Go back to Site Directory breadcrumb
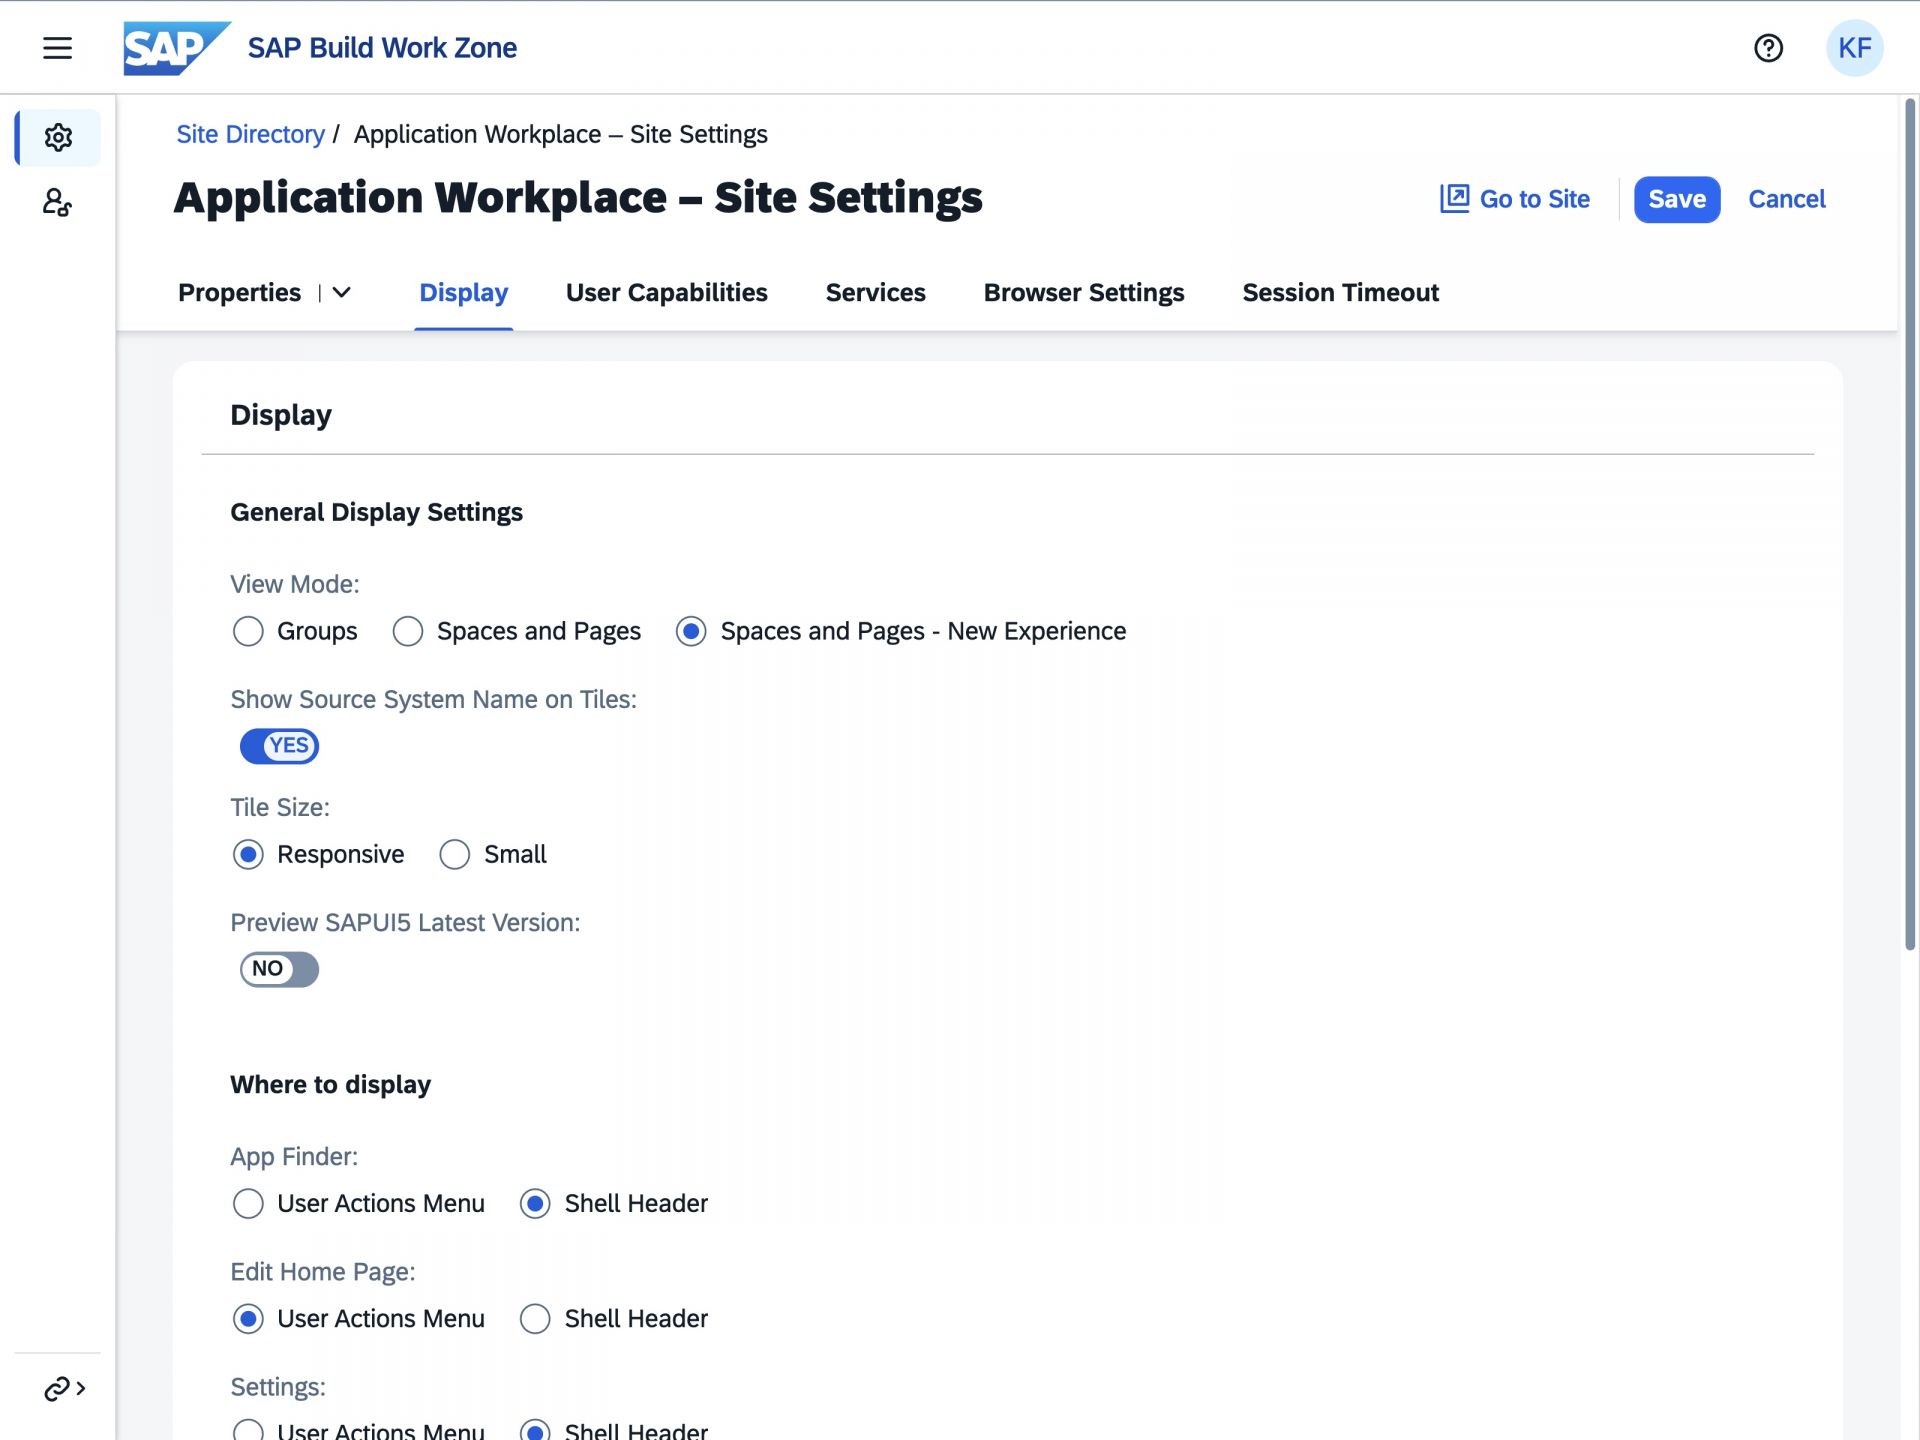This screenshot has height=1440, width=1920. [251, 134]
